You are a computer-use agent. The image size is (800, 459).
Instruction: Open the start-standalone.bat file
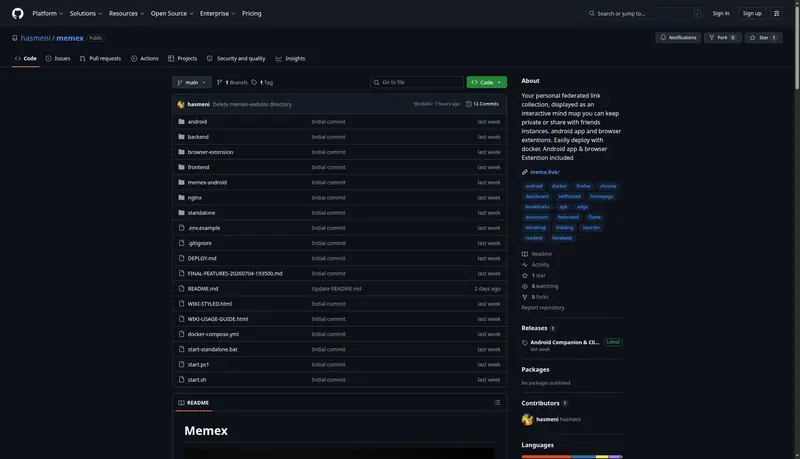coord(212,349)
